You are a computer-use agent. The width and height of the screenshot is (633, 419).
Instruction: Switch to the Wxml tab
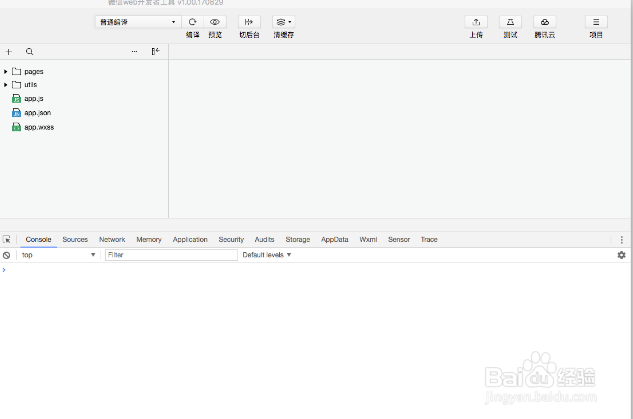[368, 239]
